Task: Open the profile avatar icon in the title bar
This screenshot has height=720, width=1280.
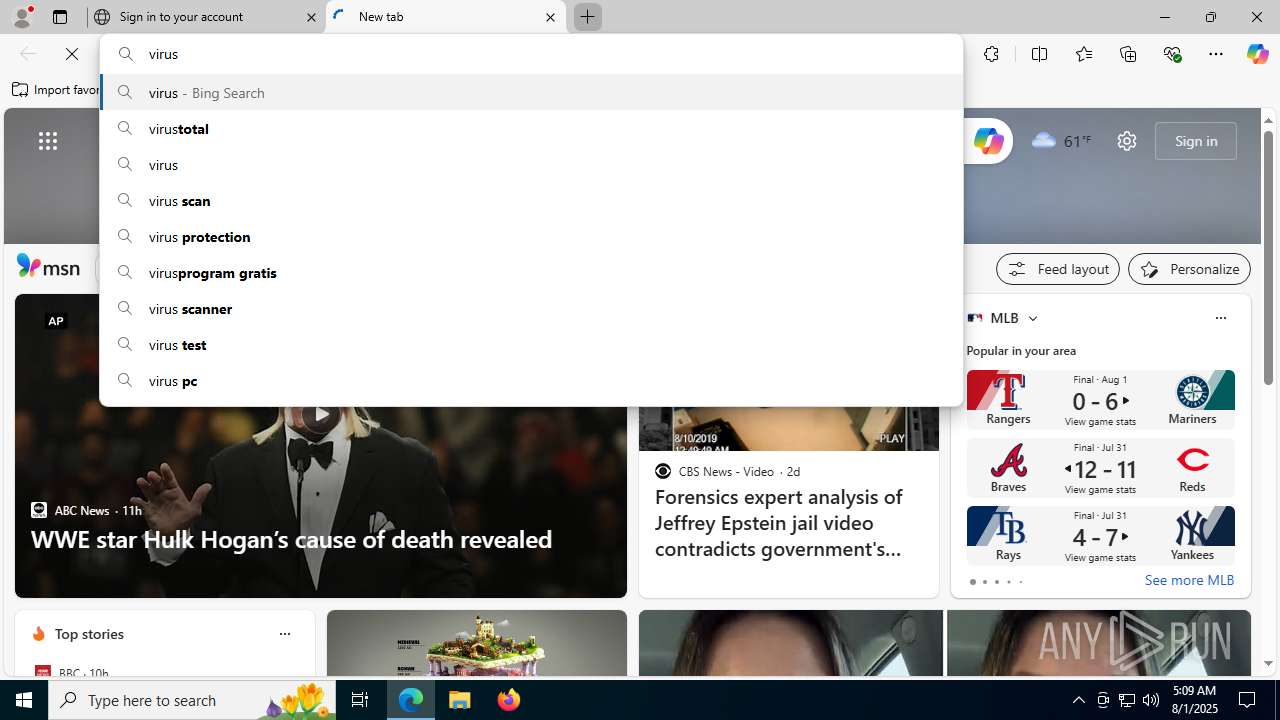Action: [21, 17]
